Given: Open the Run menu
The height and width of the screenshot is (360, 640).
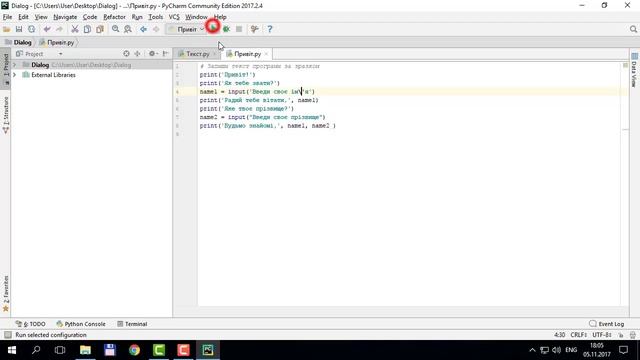Looking at the screenshot, I should pos(137,17).
